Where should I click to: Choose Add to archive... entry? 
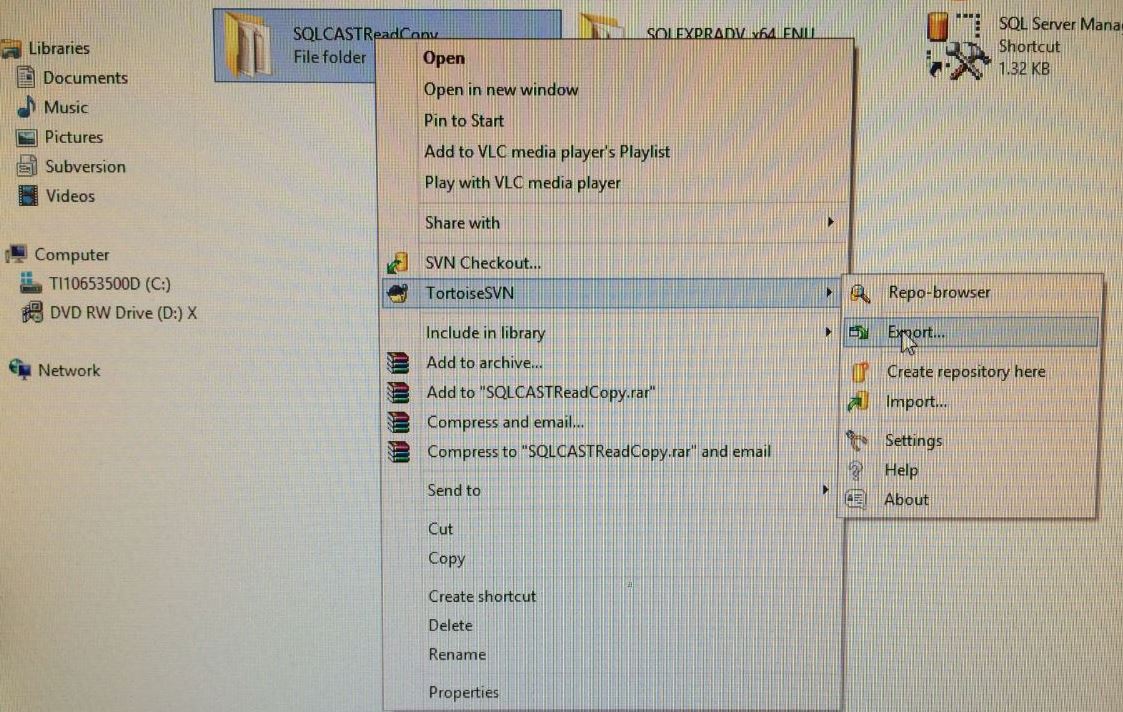click(x=484, y=362)
